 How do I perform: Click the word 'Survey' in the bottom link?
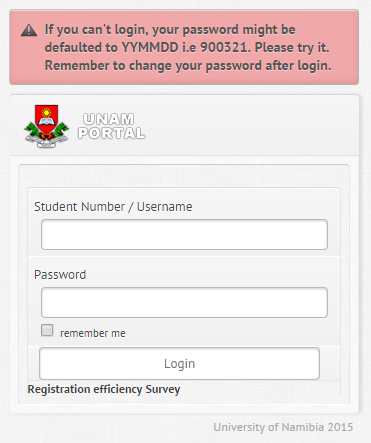click(163, 389)
